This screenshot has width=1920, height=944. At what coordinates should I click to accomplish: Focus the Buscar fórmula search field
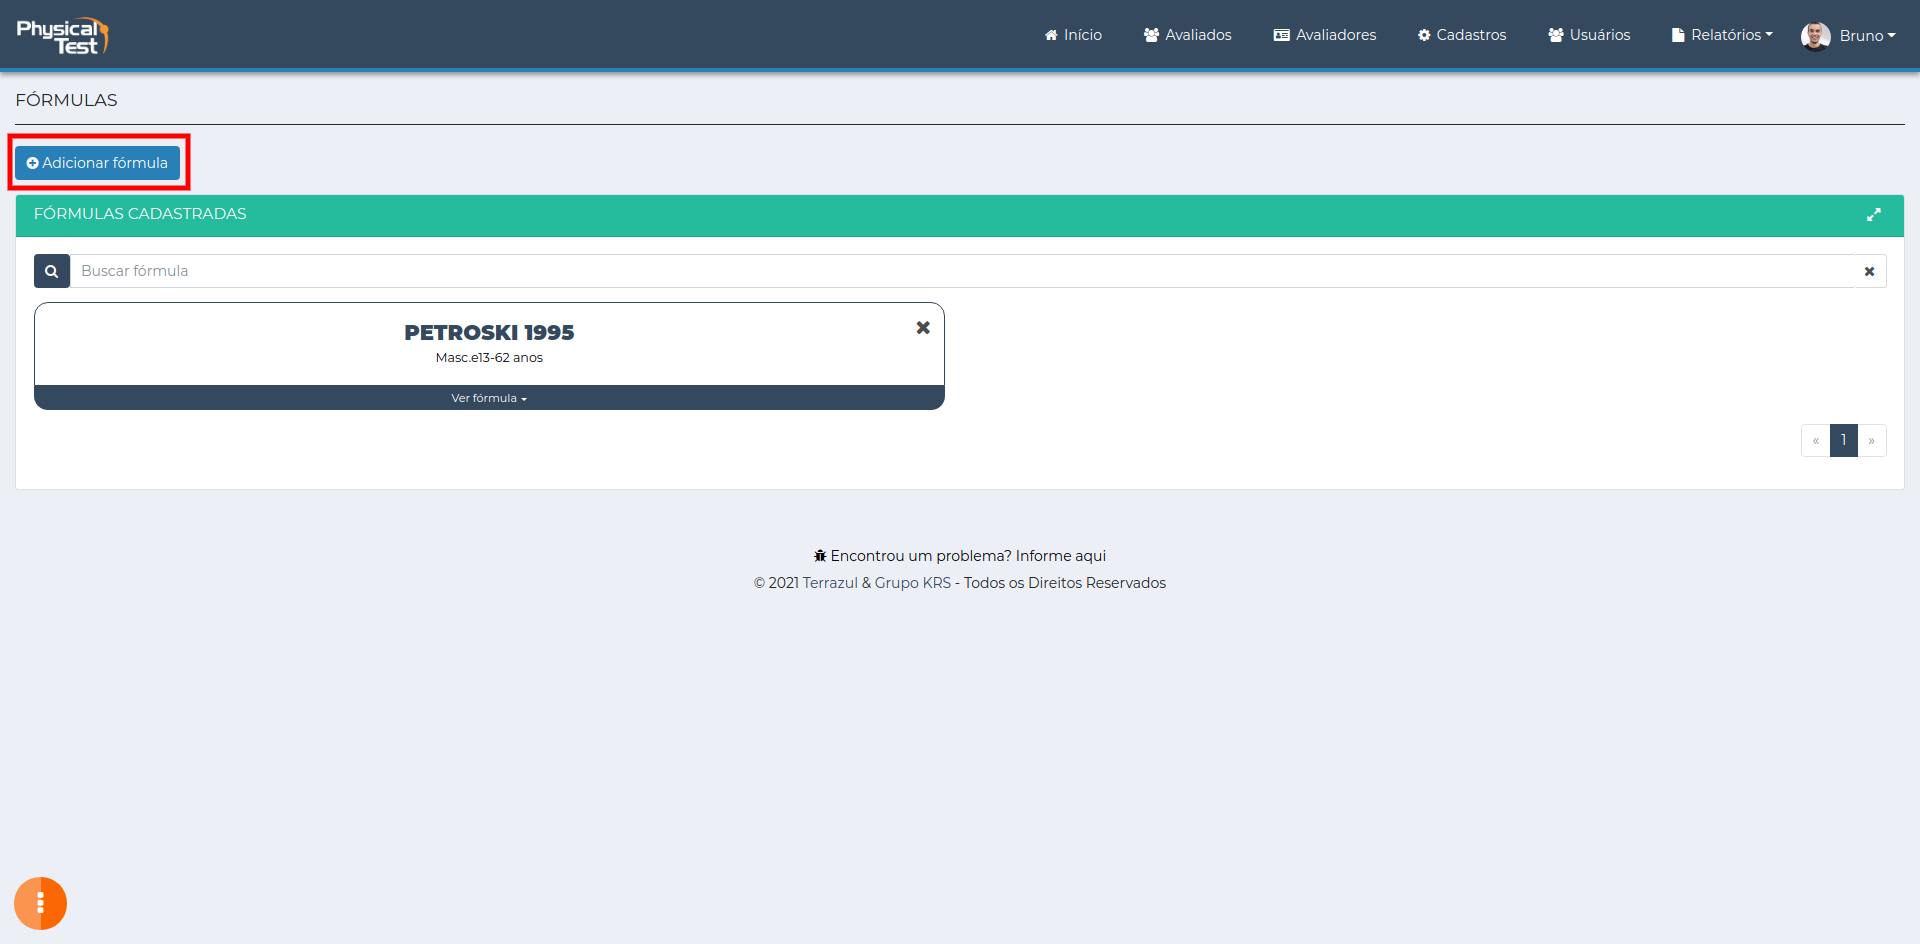coord(960,271)
